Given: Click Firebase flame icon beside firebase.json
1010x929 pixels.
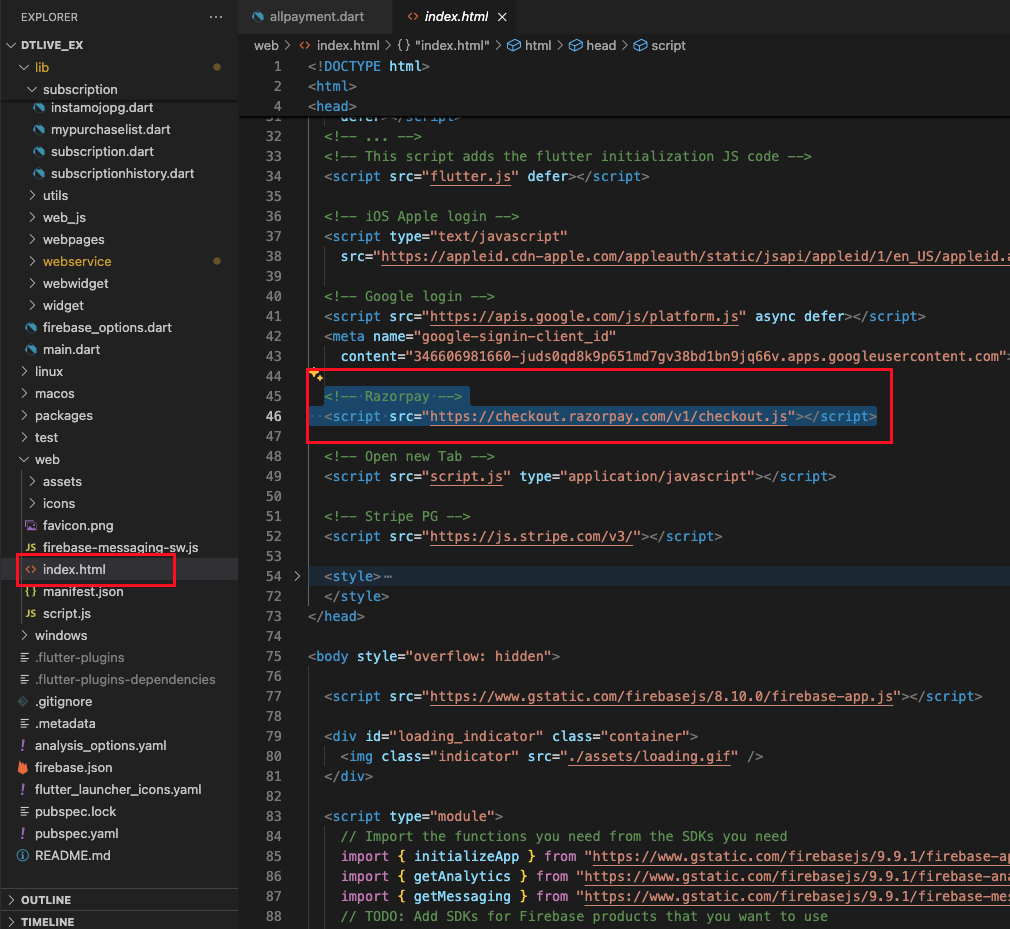Looking at the screenshot, I should [x=23, y=767].
